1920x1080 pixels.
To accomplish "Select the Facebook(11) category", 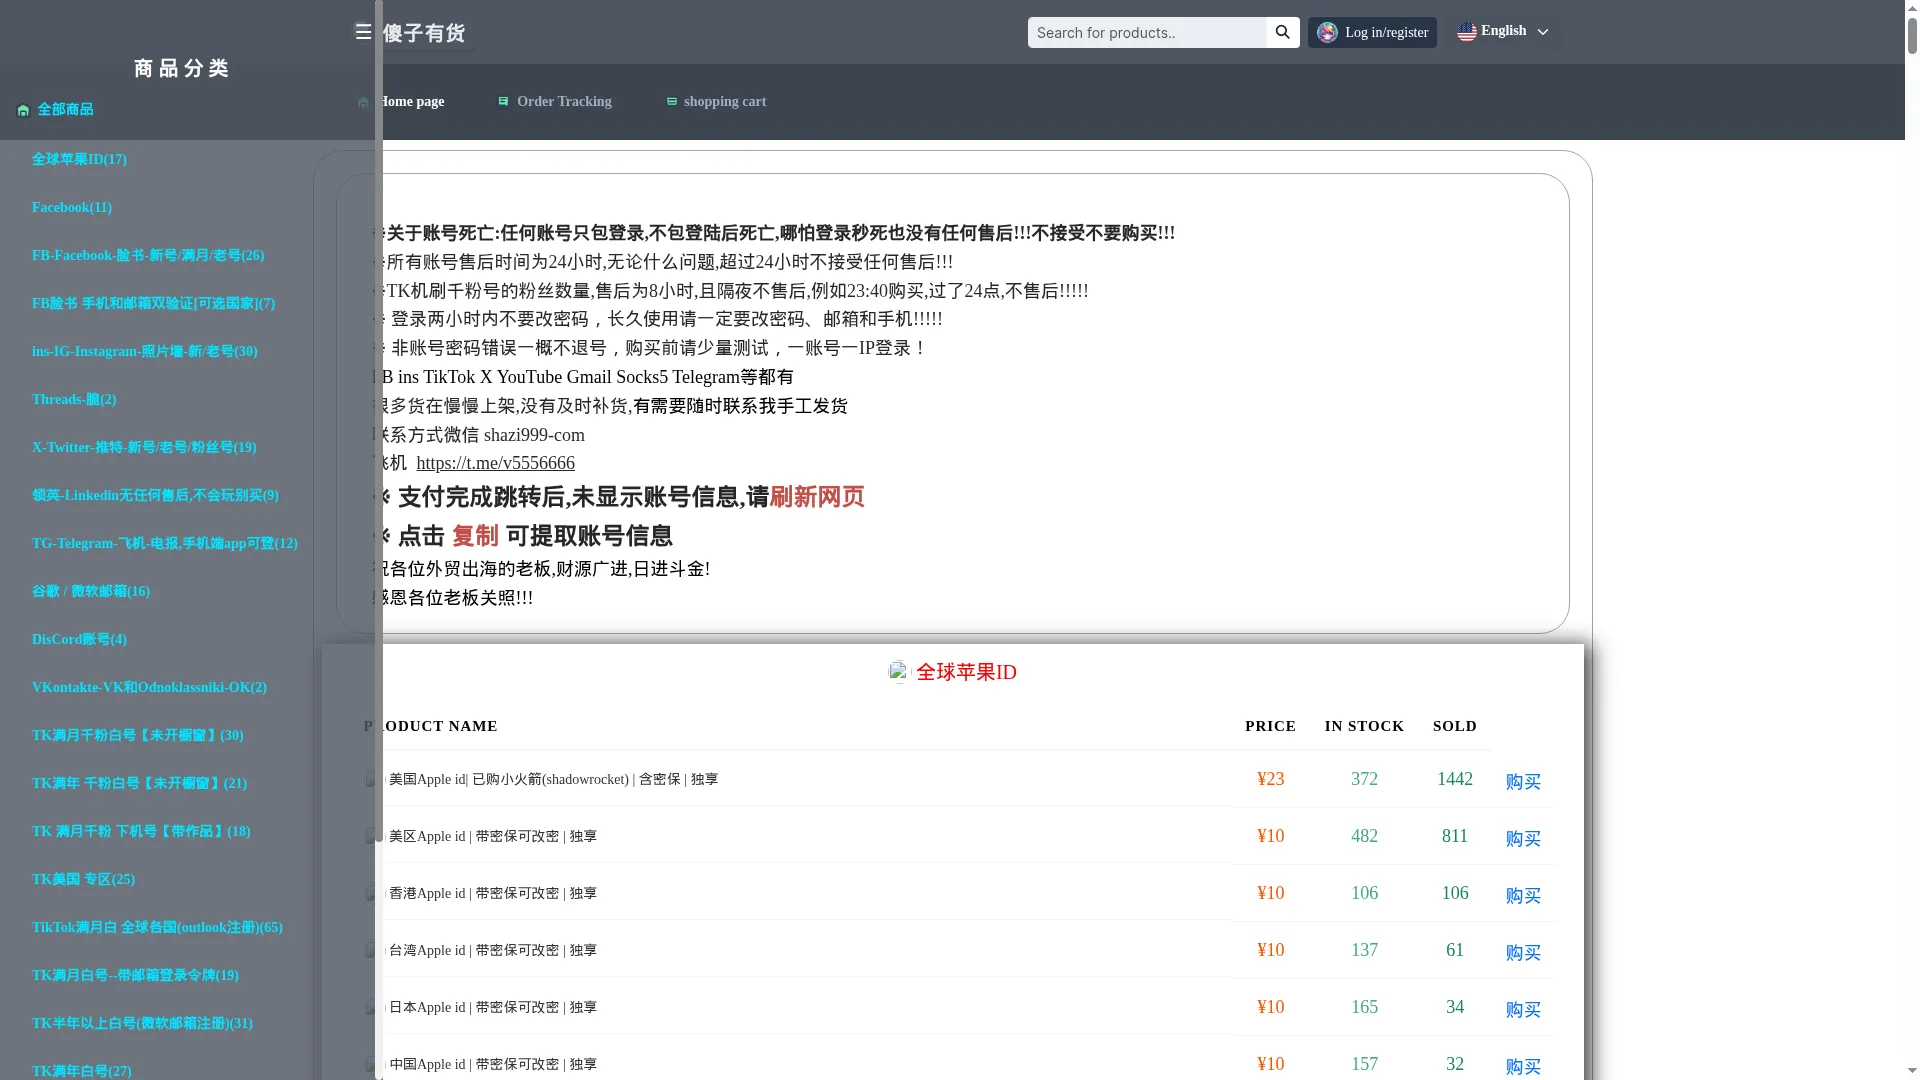I will [x=72, y=207].
